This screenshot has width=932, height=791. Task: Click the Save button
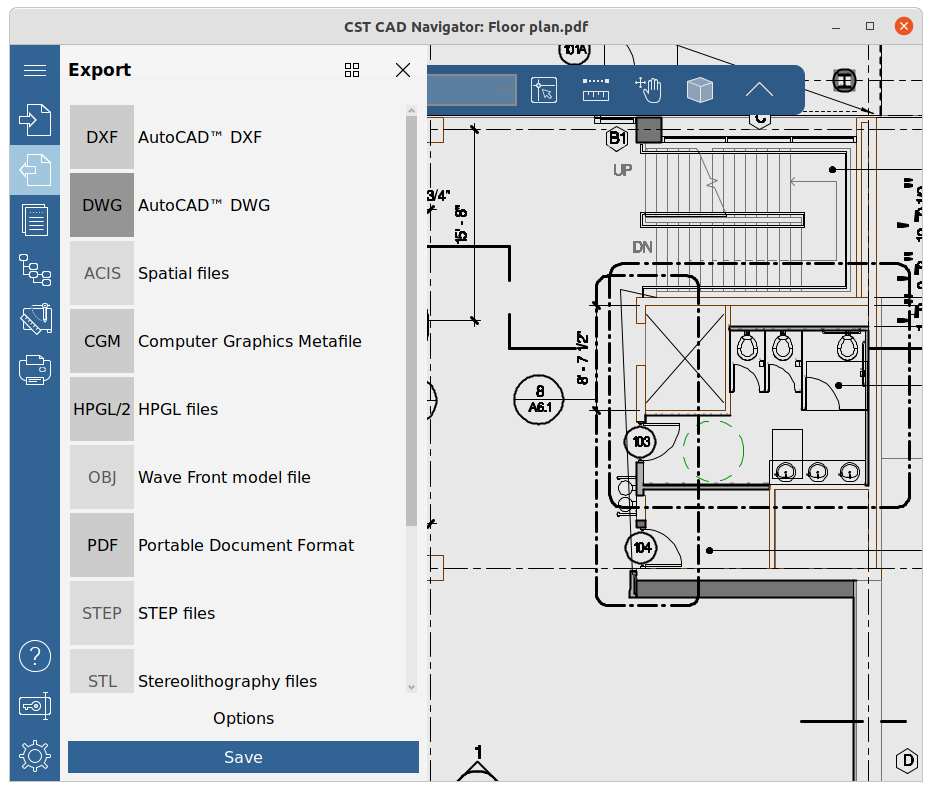tap(243, 757)
